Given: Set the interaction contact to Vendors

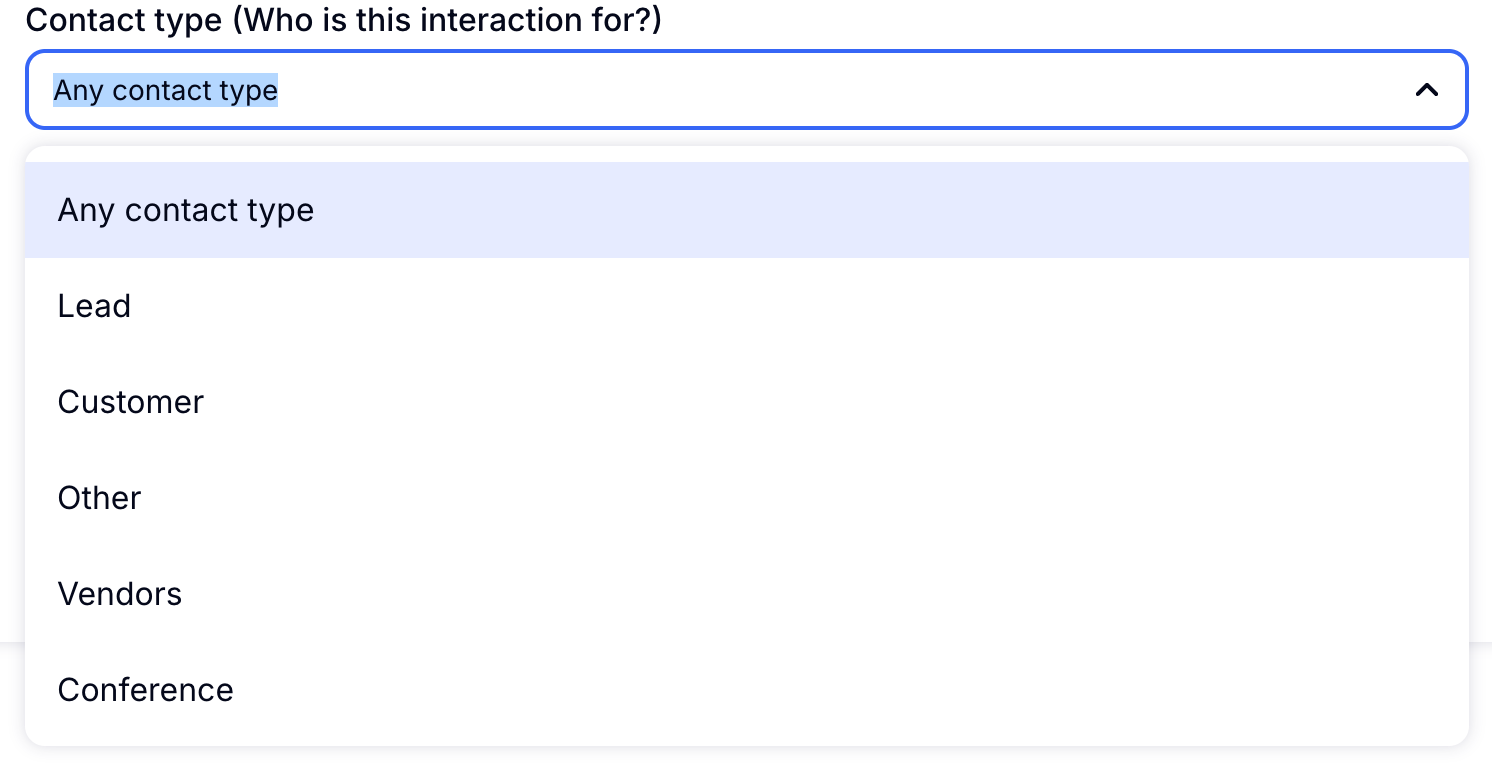Looking at the screenshot, I should click(x=120, y=594).
